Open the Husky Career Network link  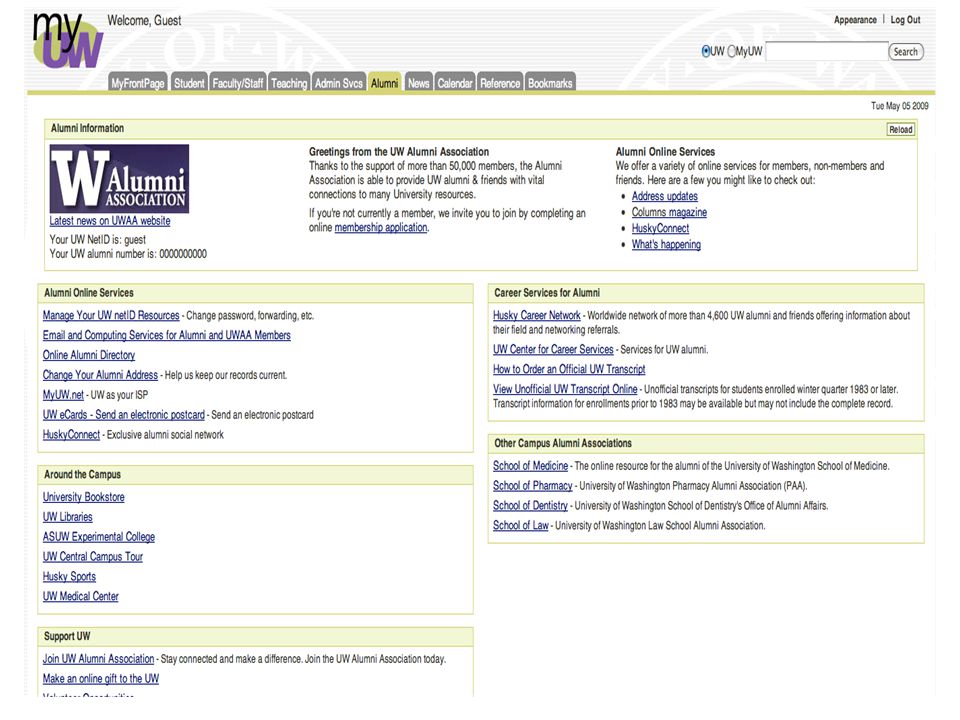tap(536, 315)
